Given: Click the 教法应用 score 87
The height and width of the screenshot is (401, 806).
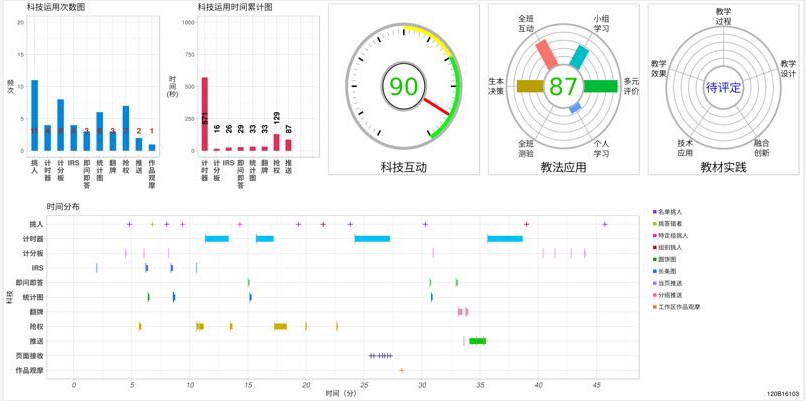Looking at the screenshot, I should tap(563, 86).
